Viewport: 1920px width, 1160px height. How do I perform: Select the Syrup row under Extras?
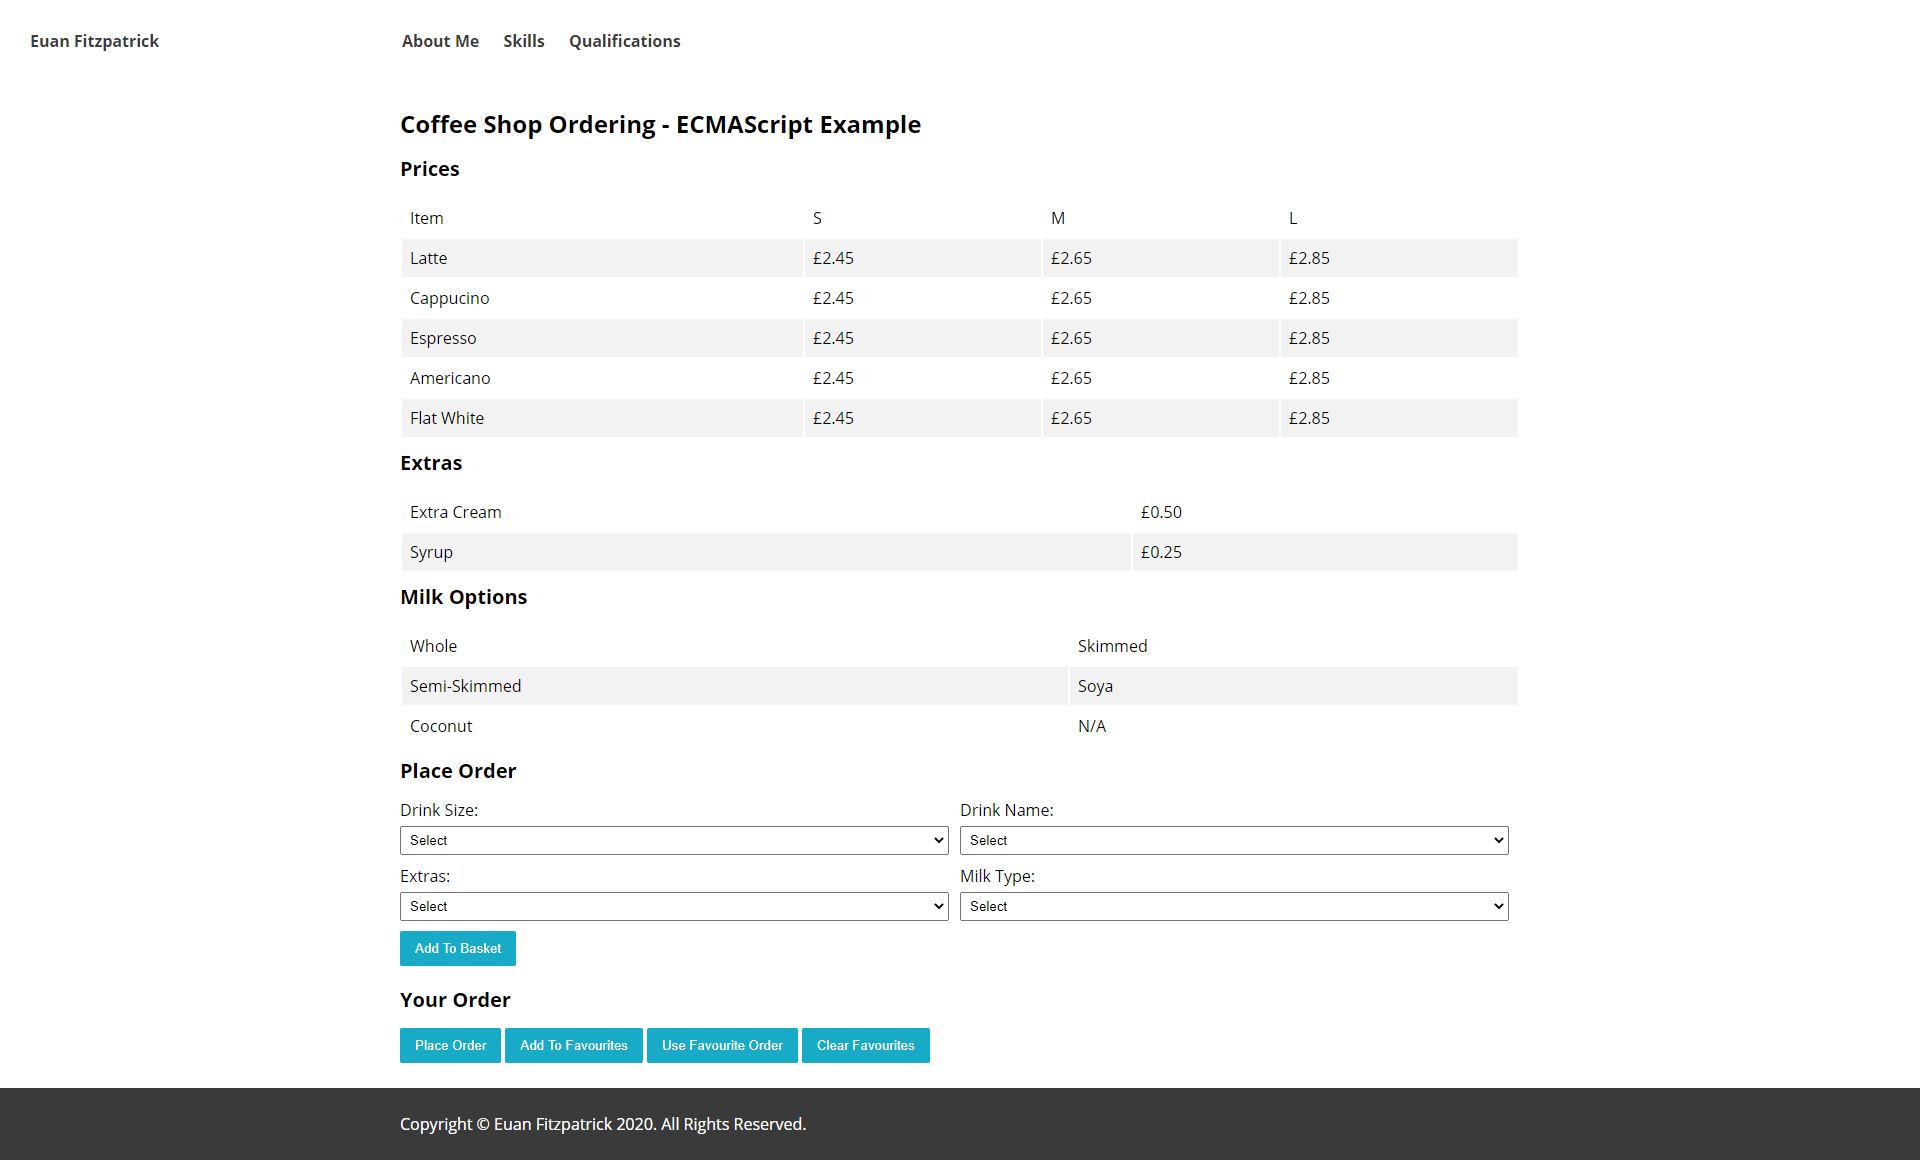coord(430,551)
